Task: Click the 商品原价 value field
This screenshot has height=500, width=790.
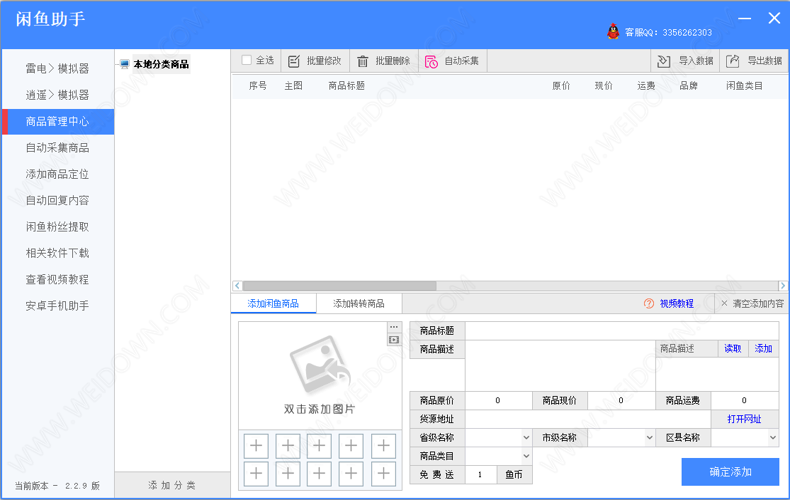Action: 498,401
